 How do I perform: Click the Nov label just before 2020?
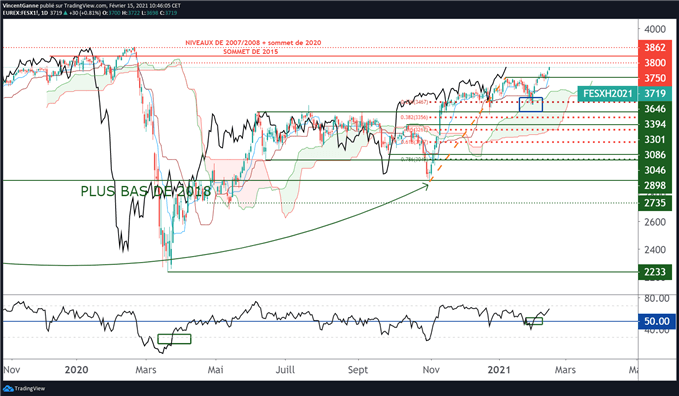coord(12,370)
